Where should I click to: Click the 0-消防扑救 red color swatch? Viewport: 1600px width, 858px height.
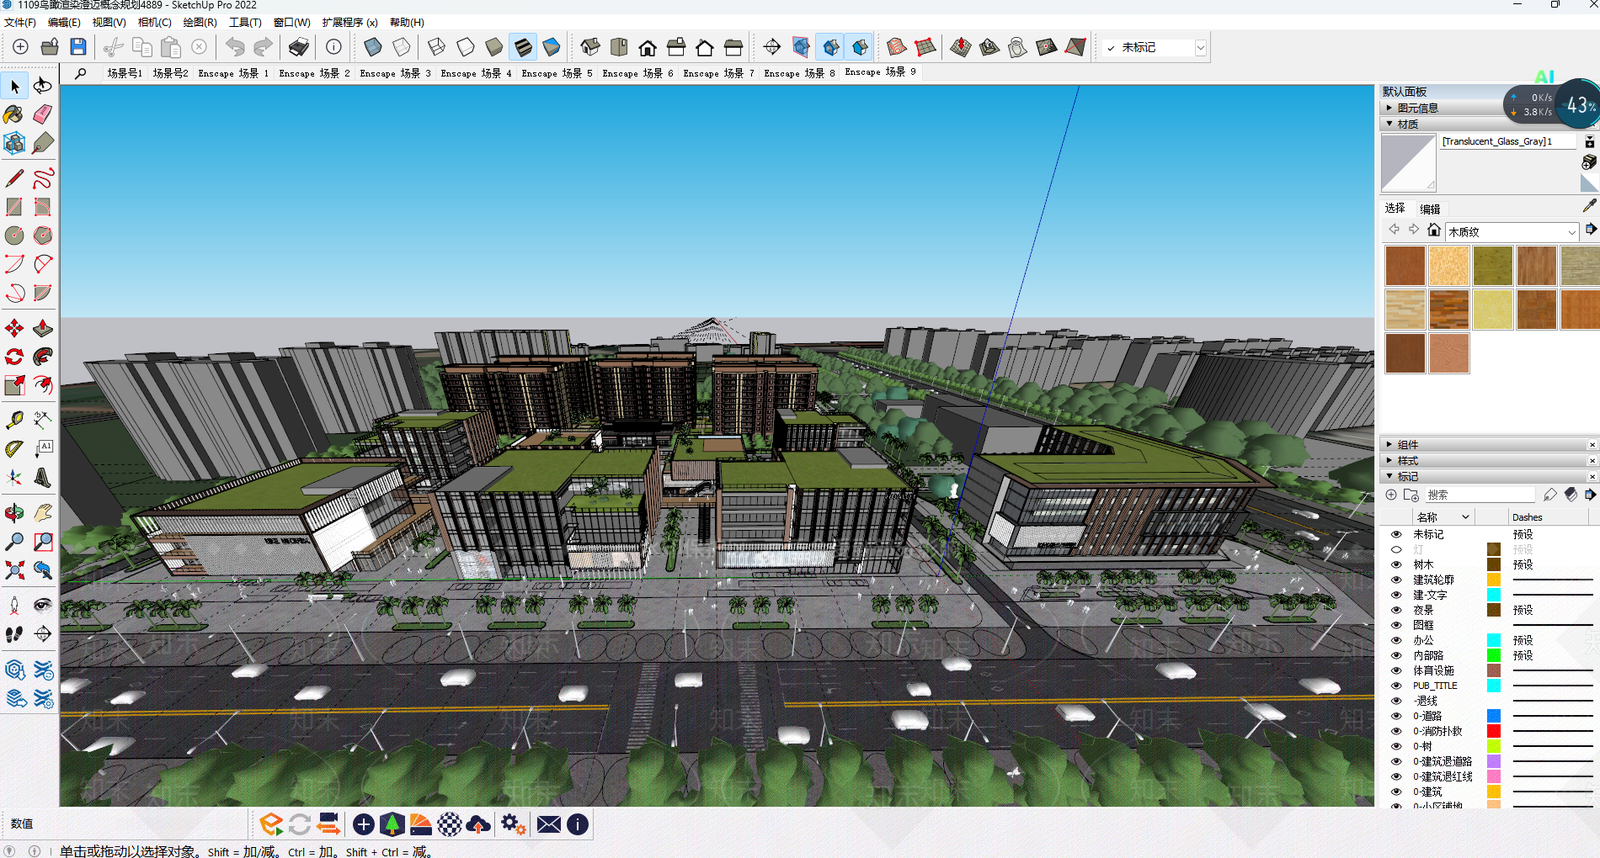[1494, 731]
